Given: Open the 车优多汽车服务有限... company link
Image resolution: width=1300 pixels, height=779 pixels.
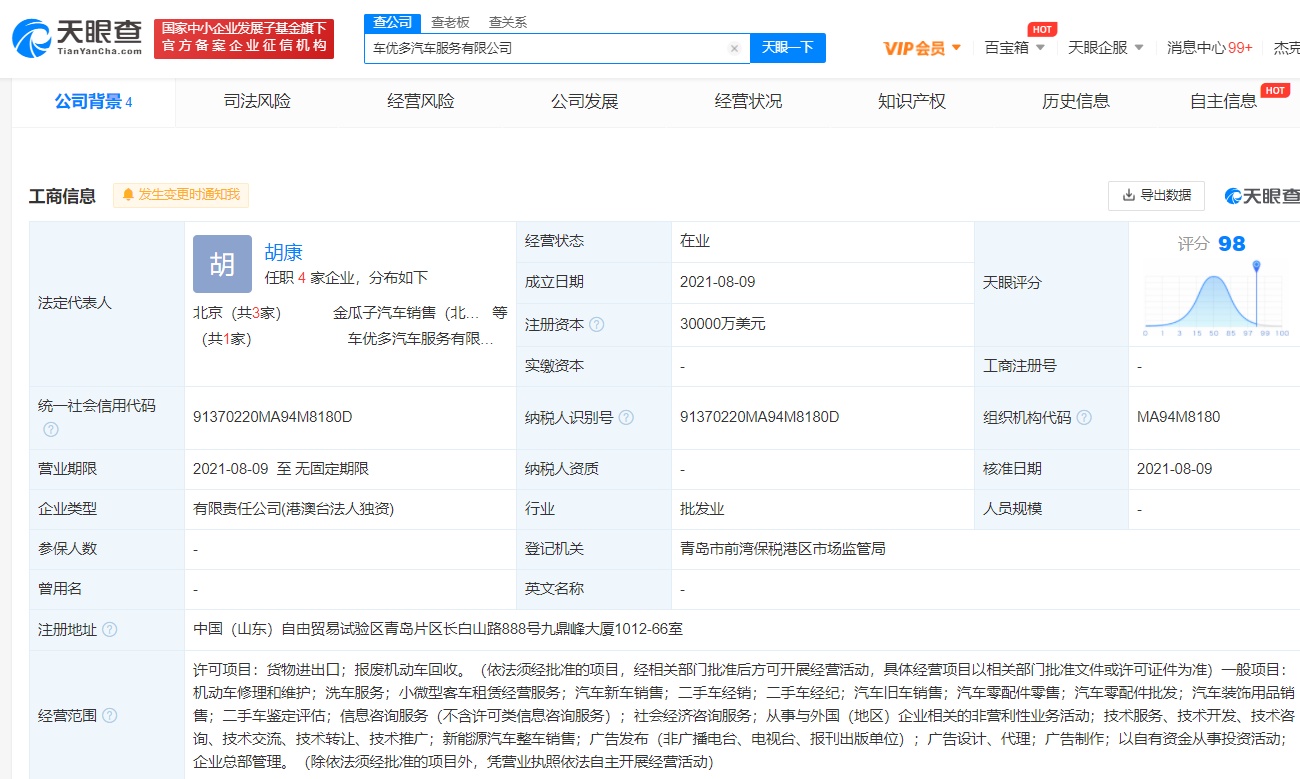Looking at the screenshot, I should (x=421, y=339).
